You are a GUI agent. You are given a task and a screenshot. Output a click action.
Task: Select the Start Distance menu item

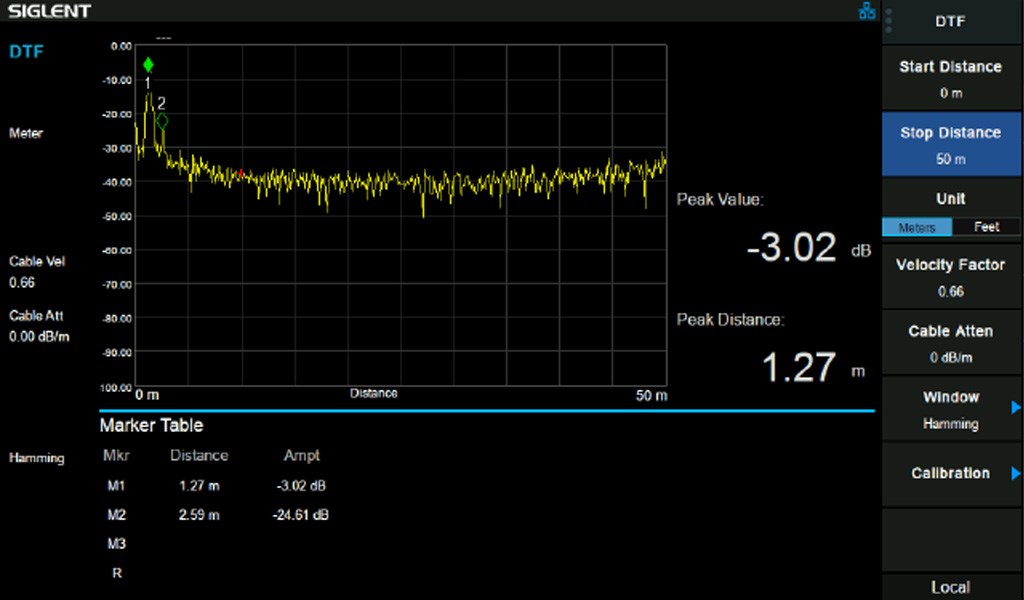click(950, 79)
